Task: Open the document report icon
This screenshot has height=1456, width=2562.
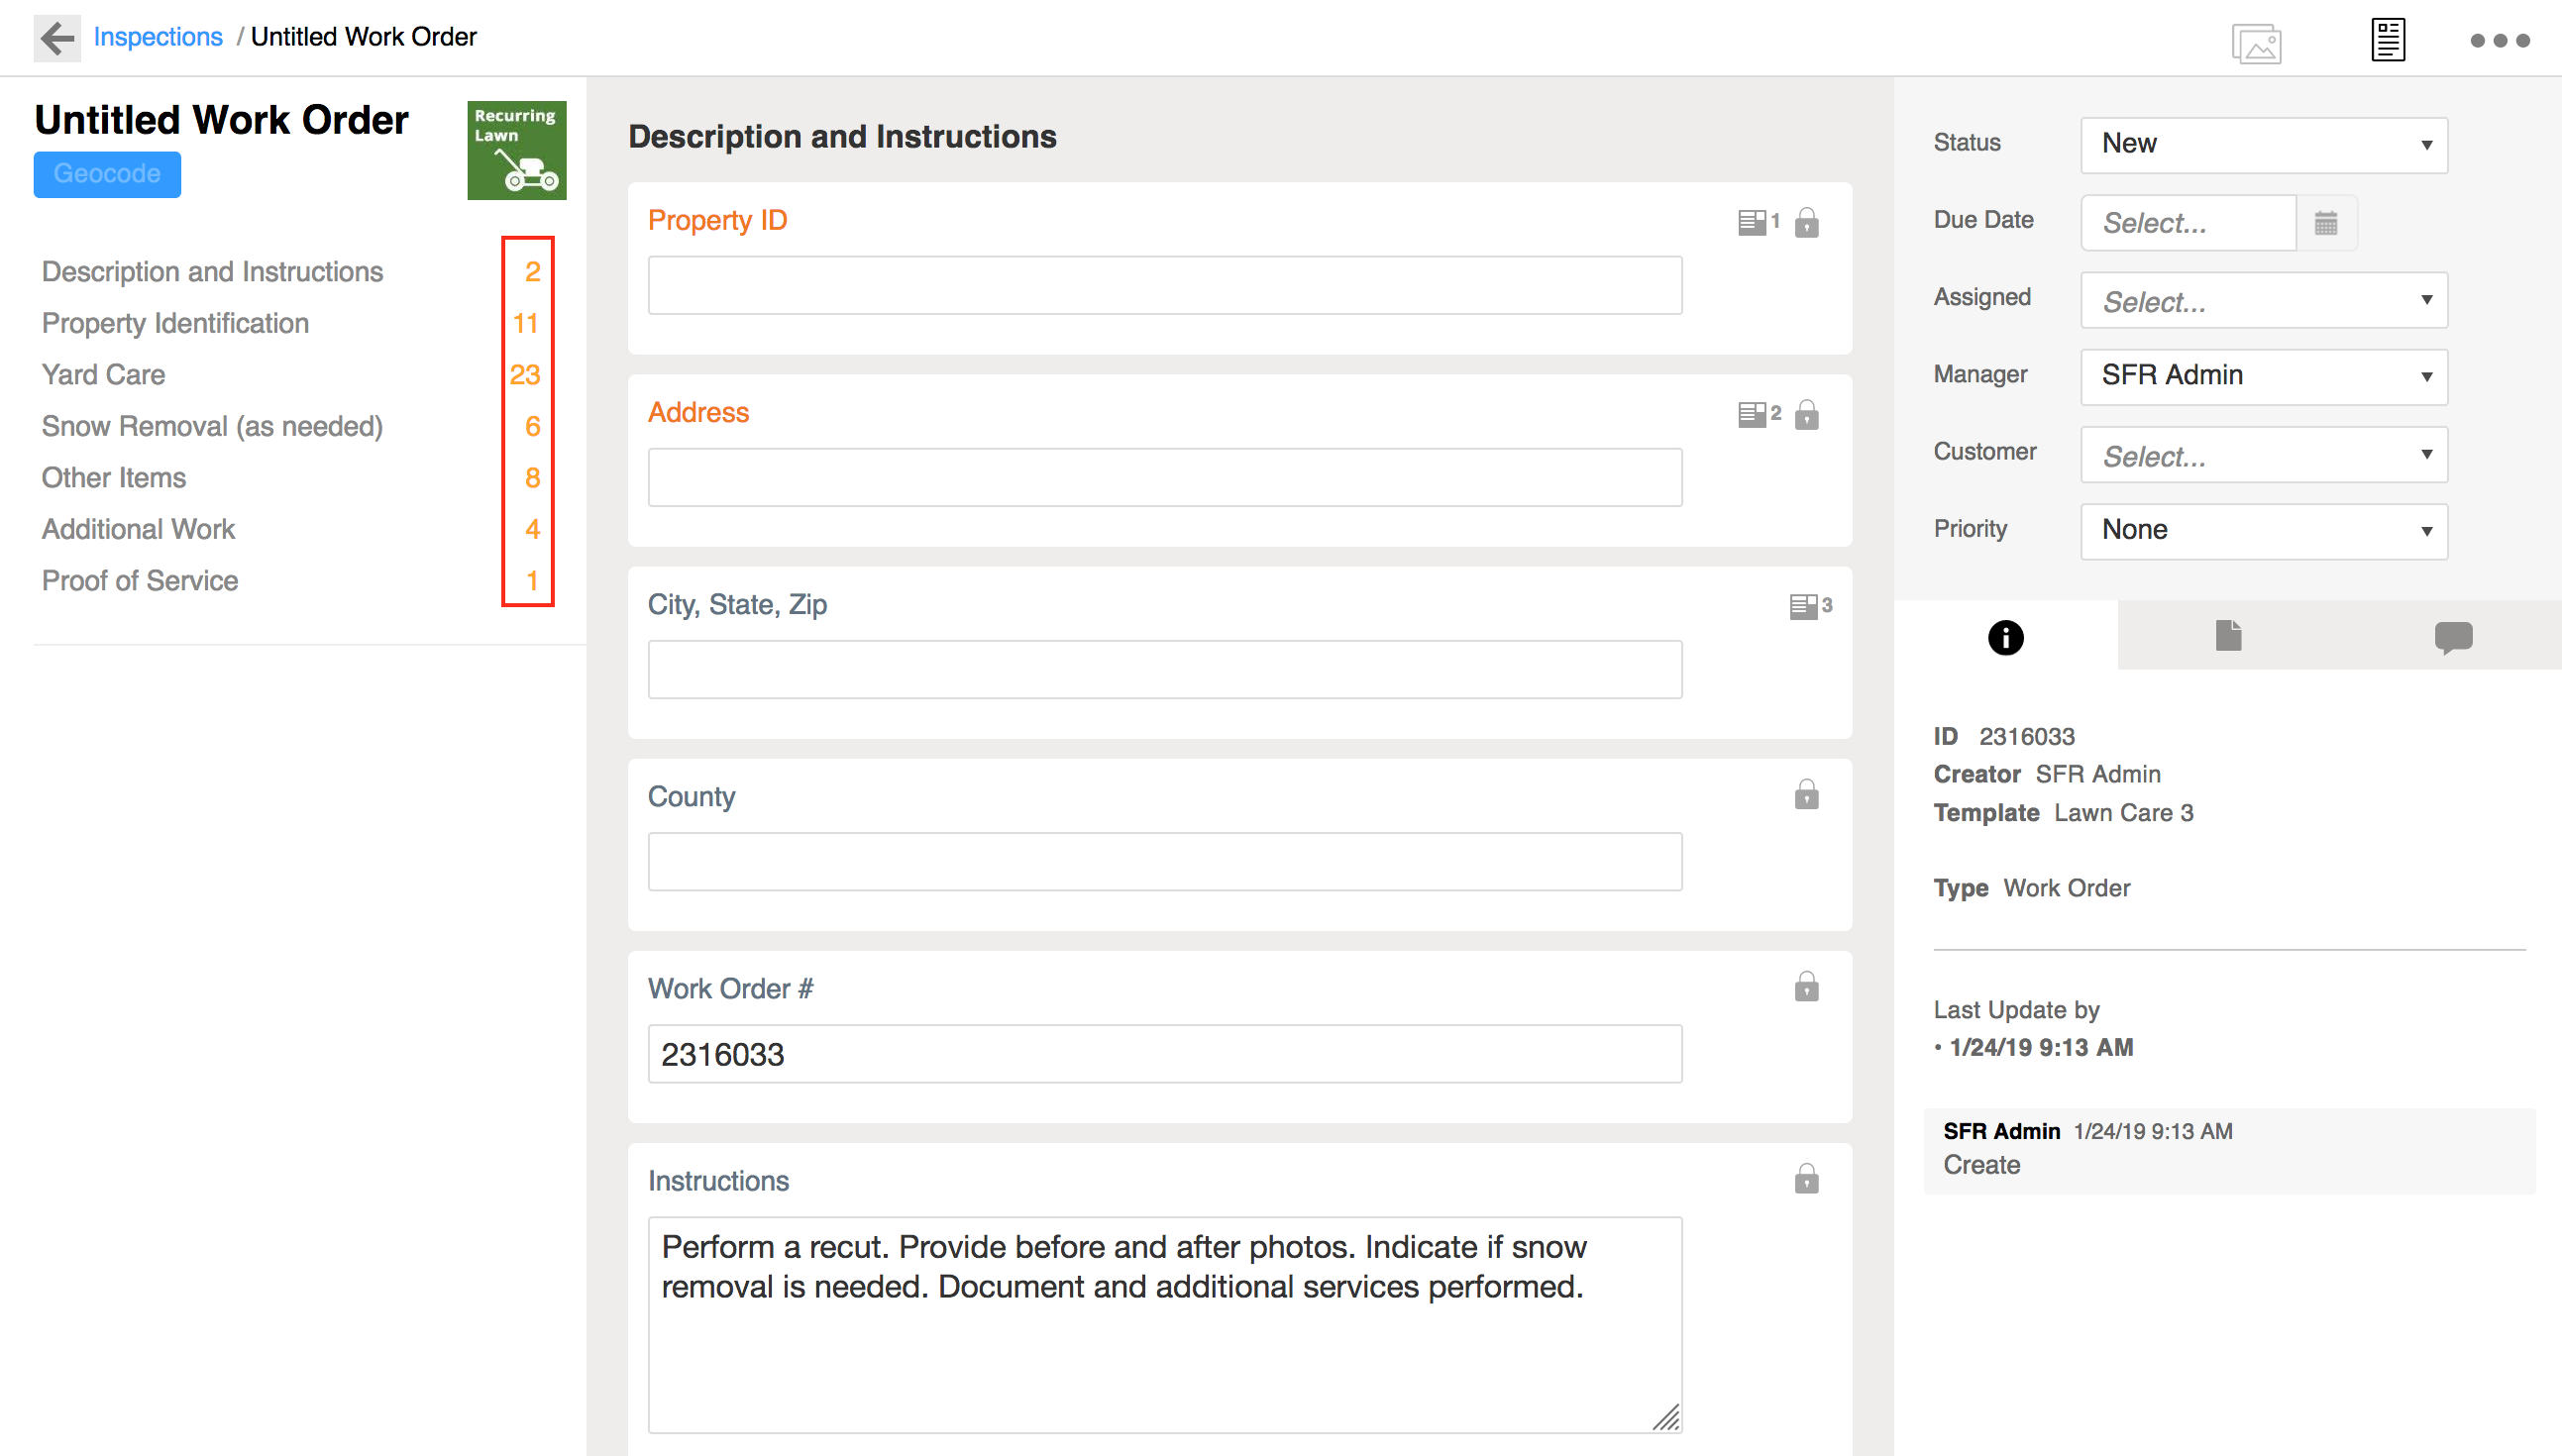Action: pyautogui.click(x=2387, y=40)
